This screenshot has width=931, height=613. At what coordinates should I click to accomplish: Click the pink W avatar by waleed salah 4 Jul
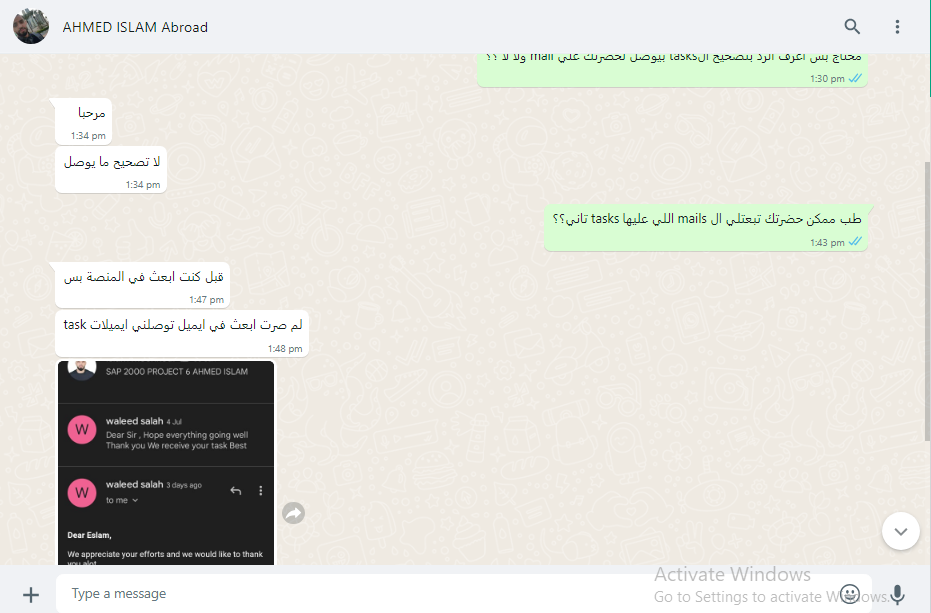point(82,429)
